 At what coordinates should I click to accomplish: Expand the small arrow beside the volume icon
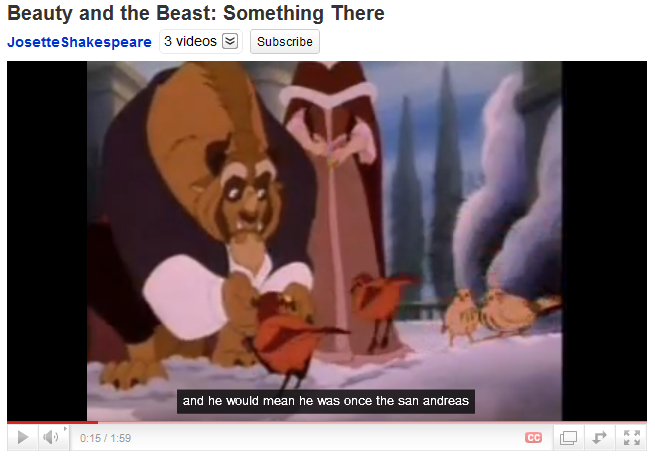pos(65,429)
